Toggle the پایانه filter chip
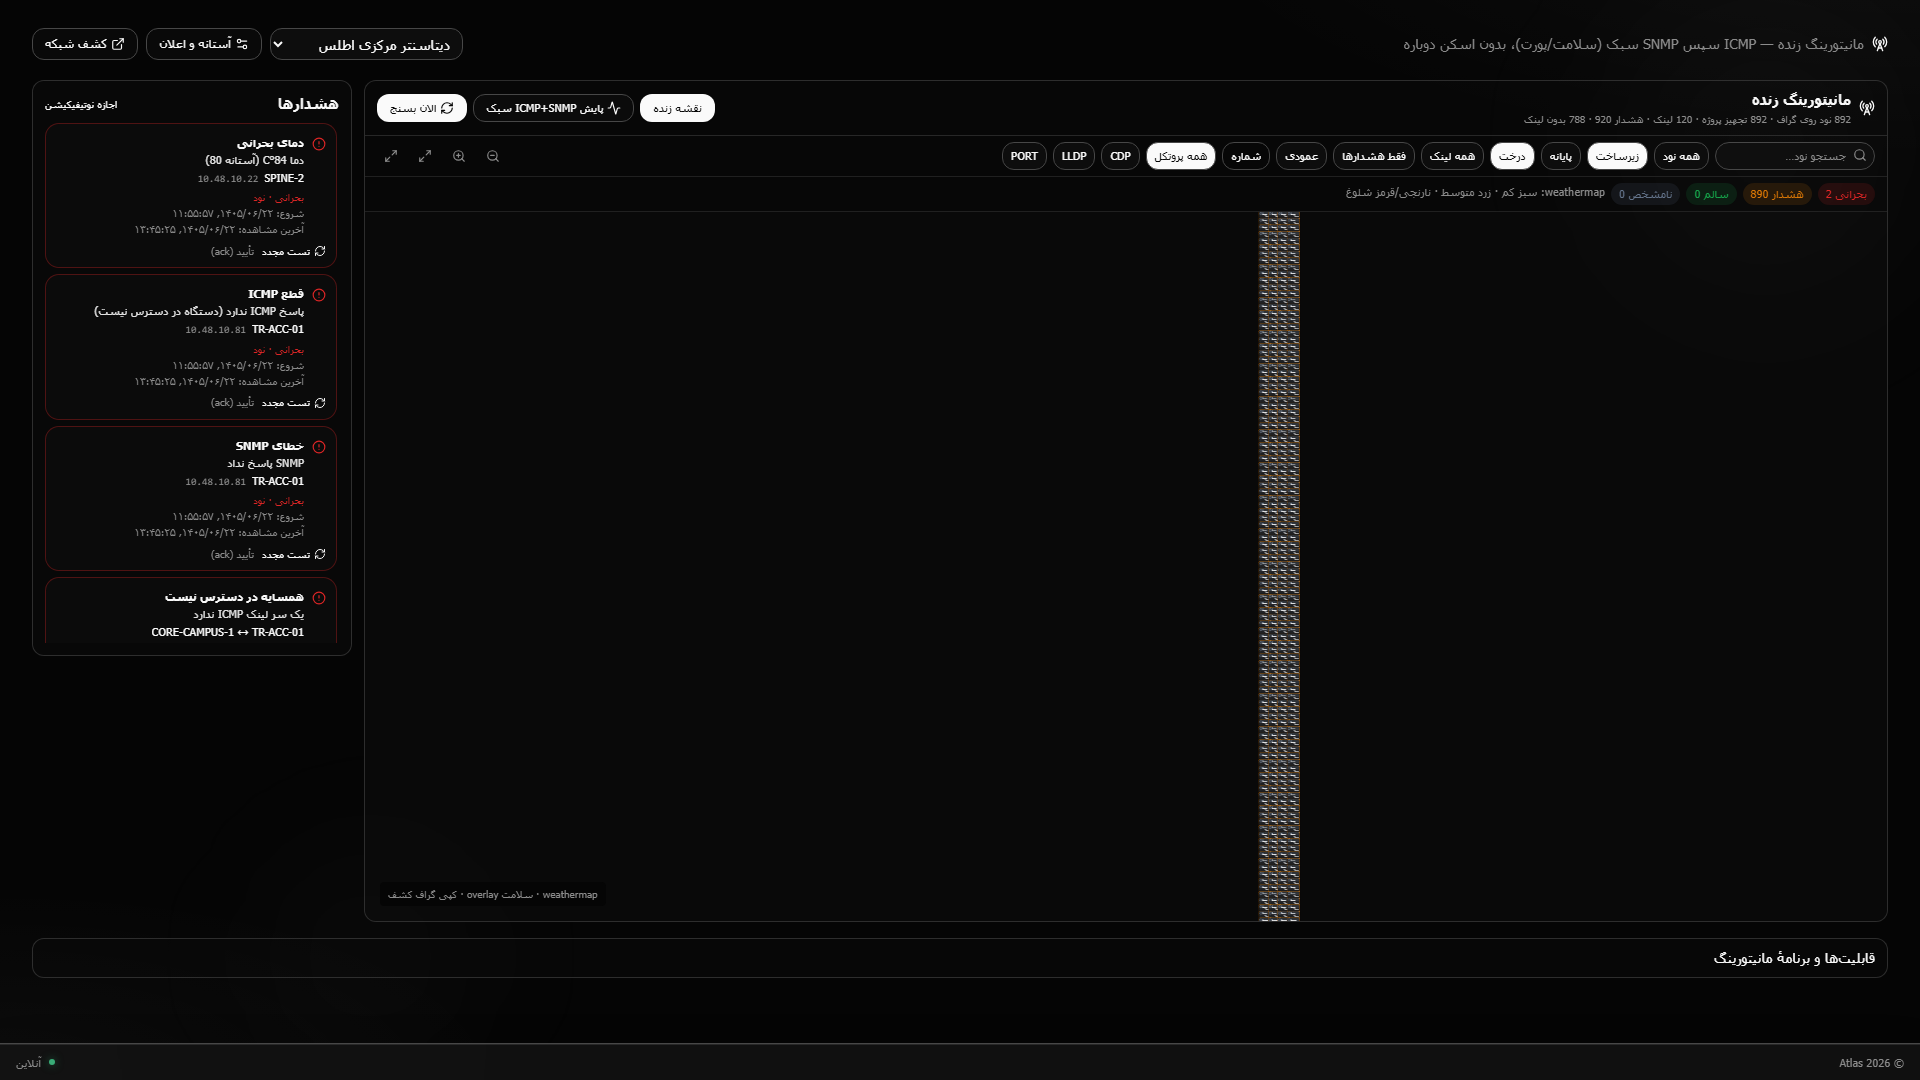This screenshot has width=1920, height=1080. click(x=1560, y=156)
